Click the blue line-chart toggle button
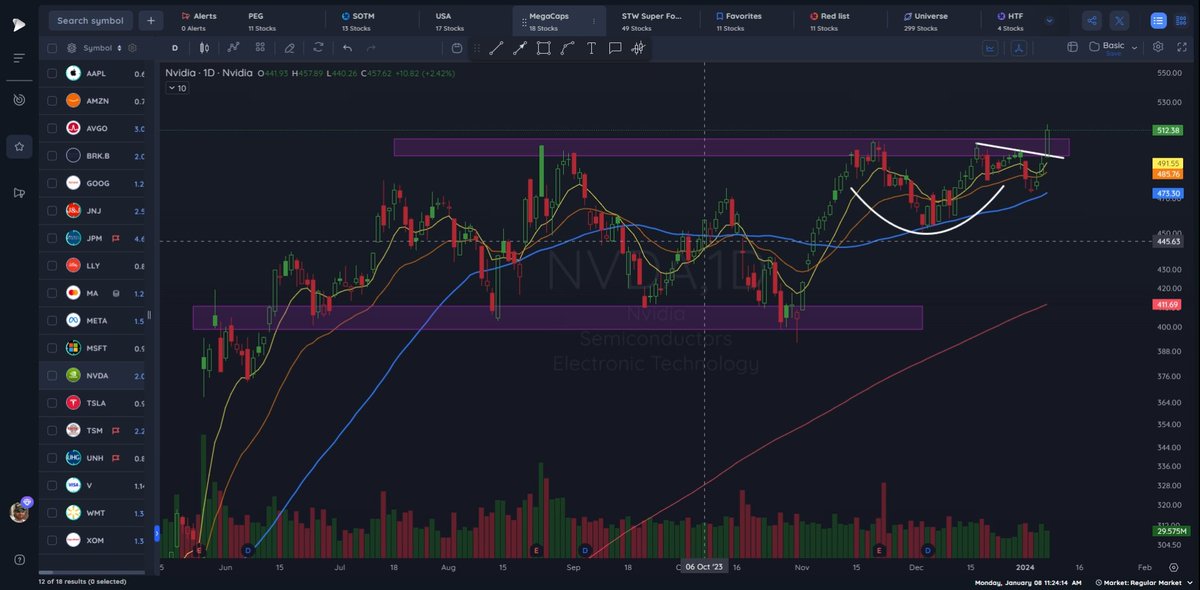This screenshot has height=590, width=1200. (992, 47)
